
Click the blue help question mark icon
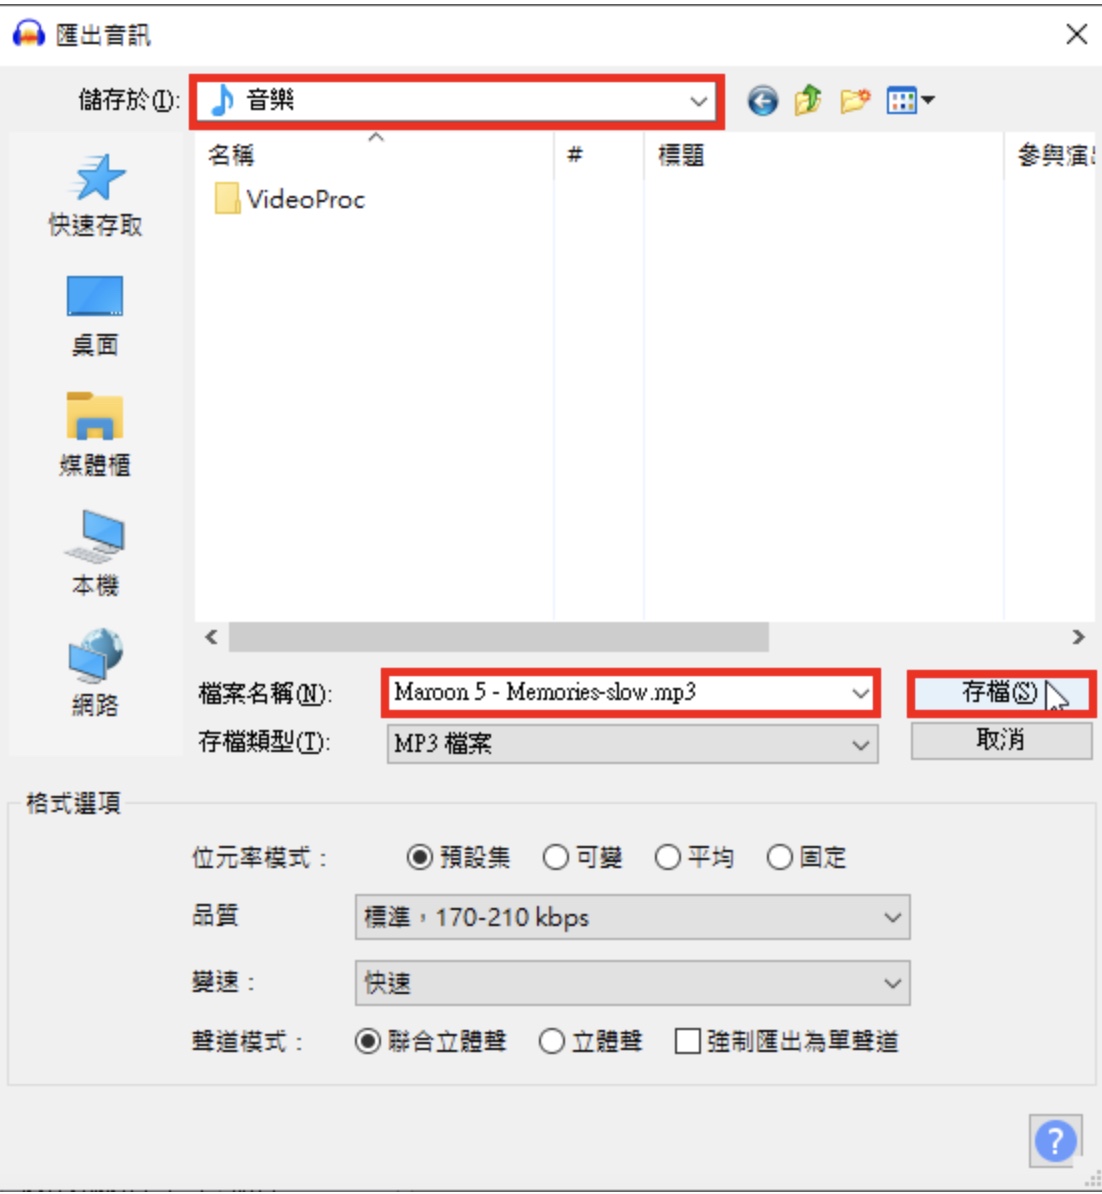coord(1055,1141)
